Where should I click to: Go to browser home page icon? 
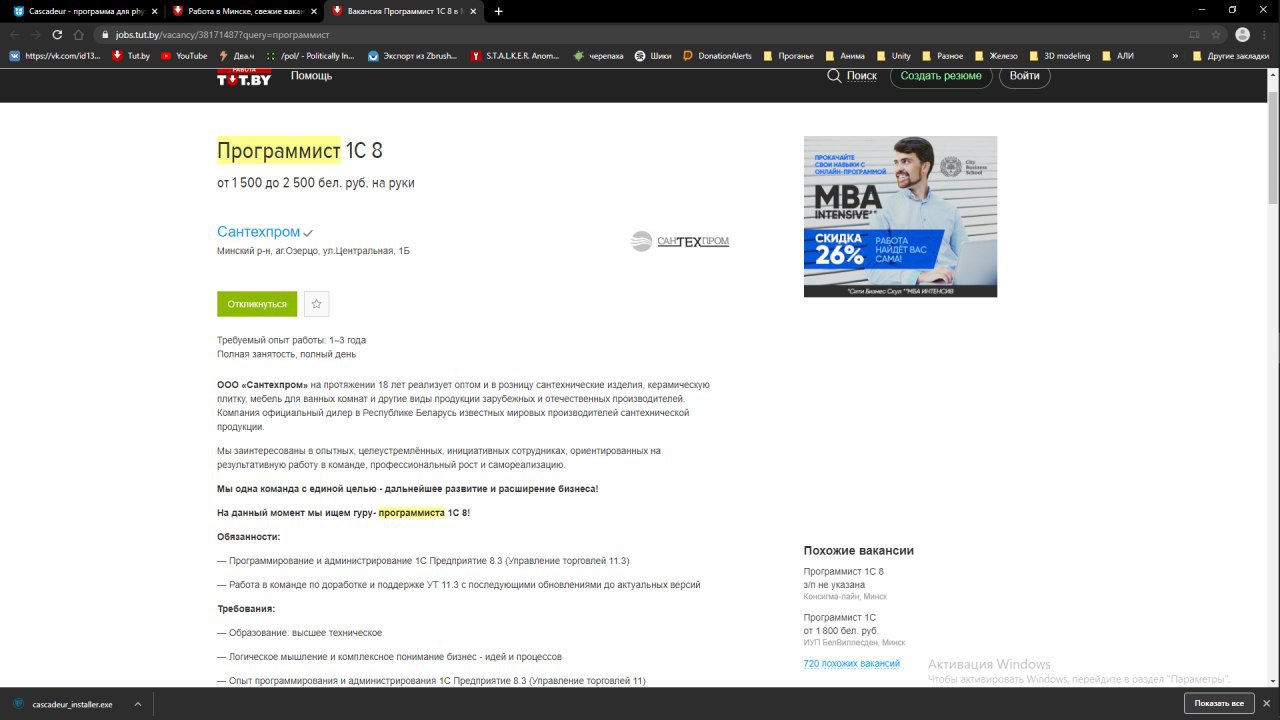[x=79, y=34]
